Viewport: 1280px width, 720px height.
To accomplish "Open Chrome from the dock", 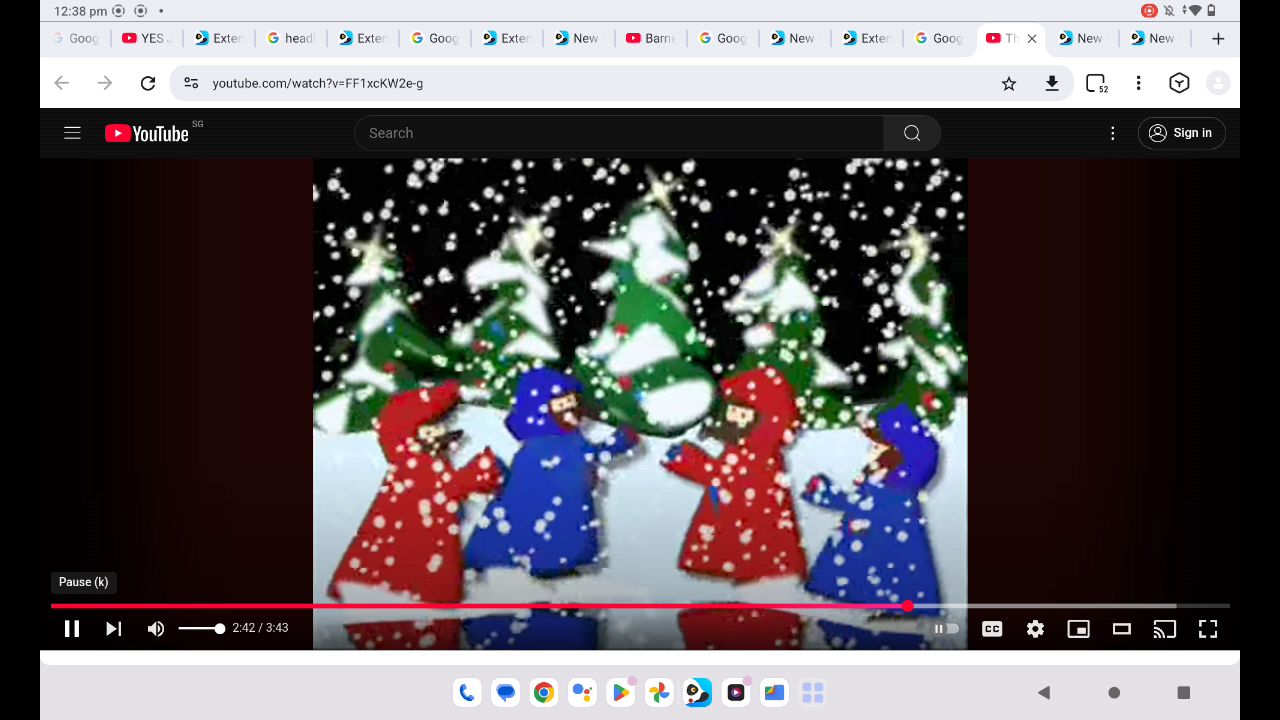I will pos(544,692).
